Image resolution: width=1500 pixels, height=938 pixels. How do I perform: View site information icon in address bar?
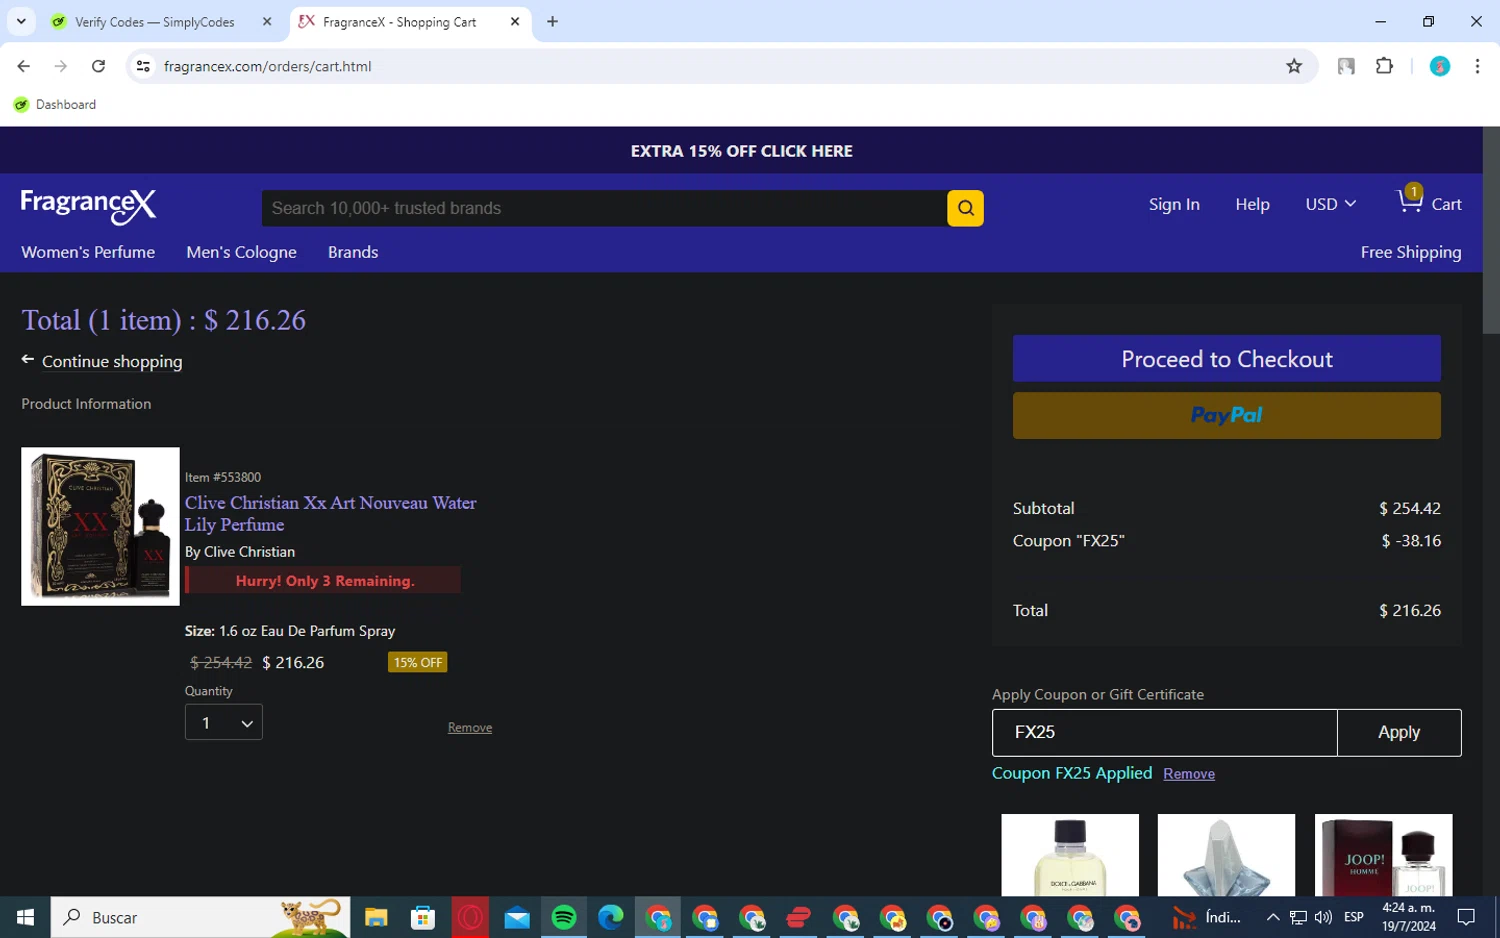(143, 66)
